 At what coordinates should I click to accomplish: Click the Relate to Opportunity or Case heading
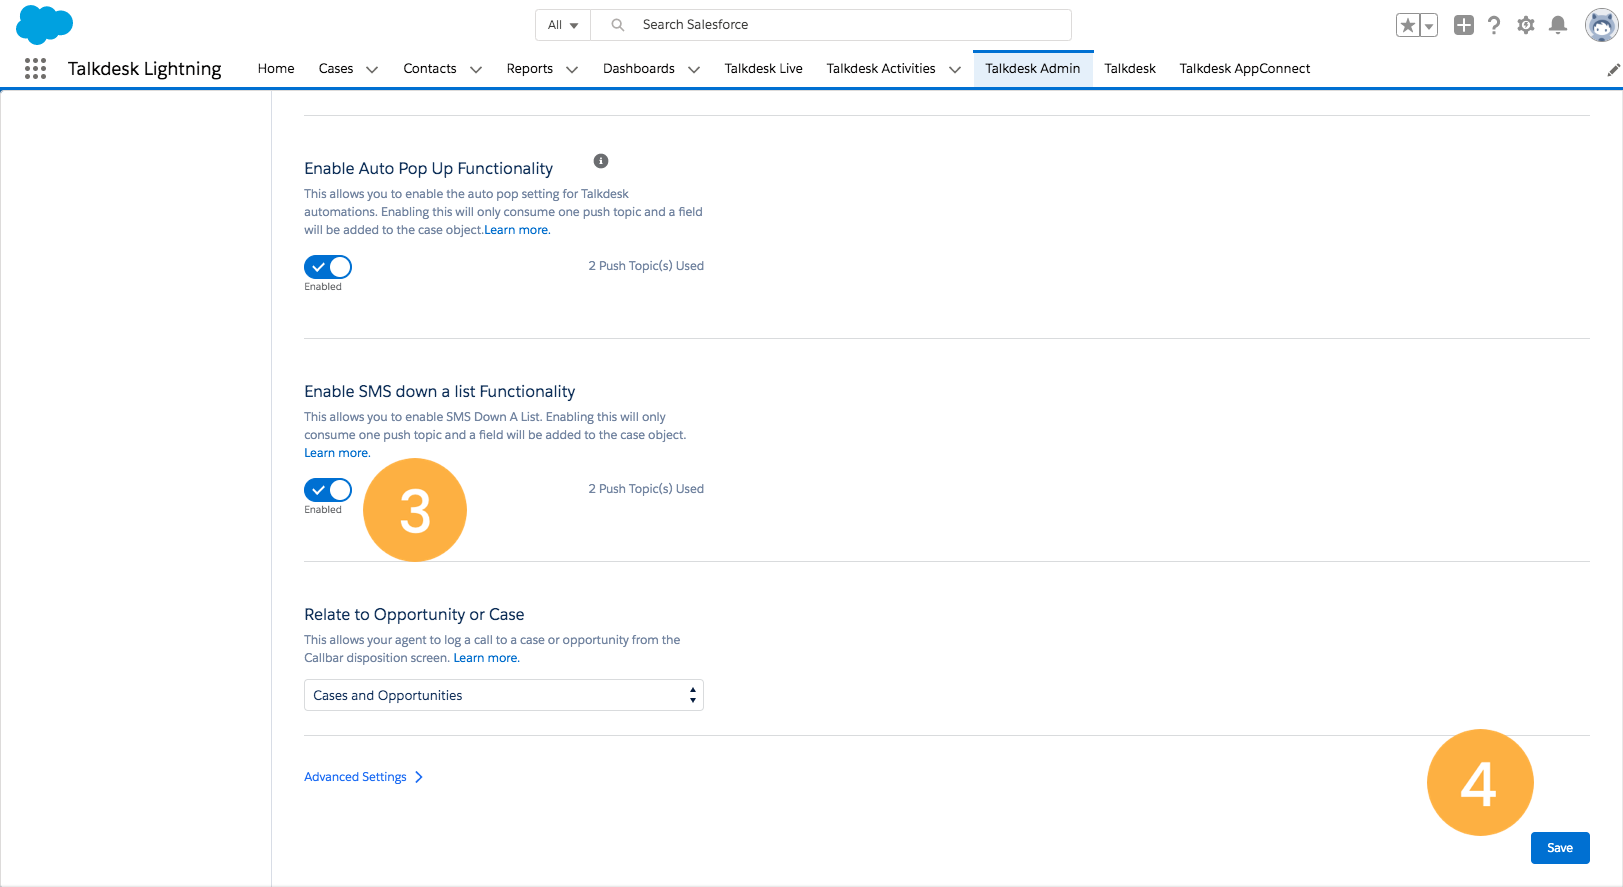[414, 615]
